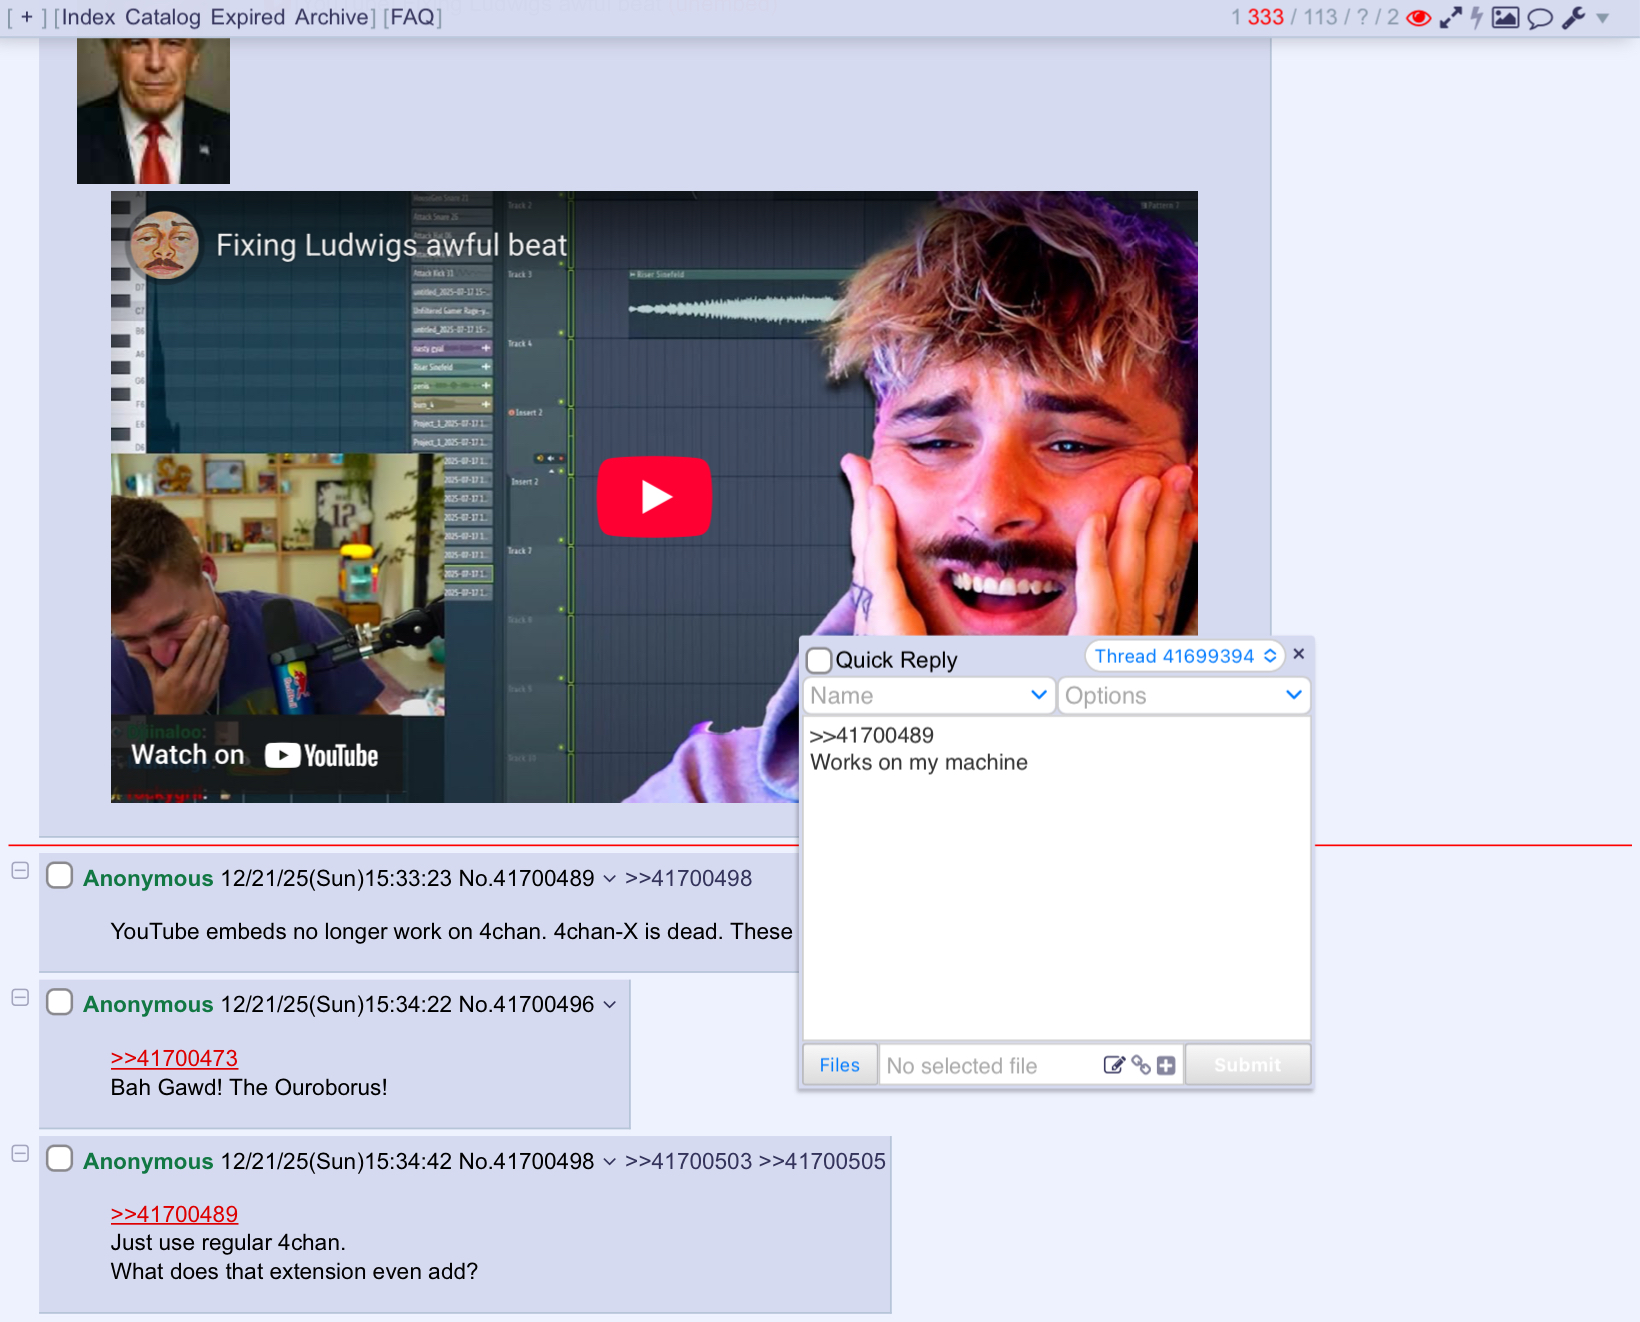Expand the Name field dropdown arrow
The height and width of the screenshot is (1322, 1640).
tap(1039, 695)
